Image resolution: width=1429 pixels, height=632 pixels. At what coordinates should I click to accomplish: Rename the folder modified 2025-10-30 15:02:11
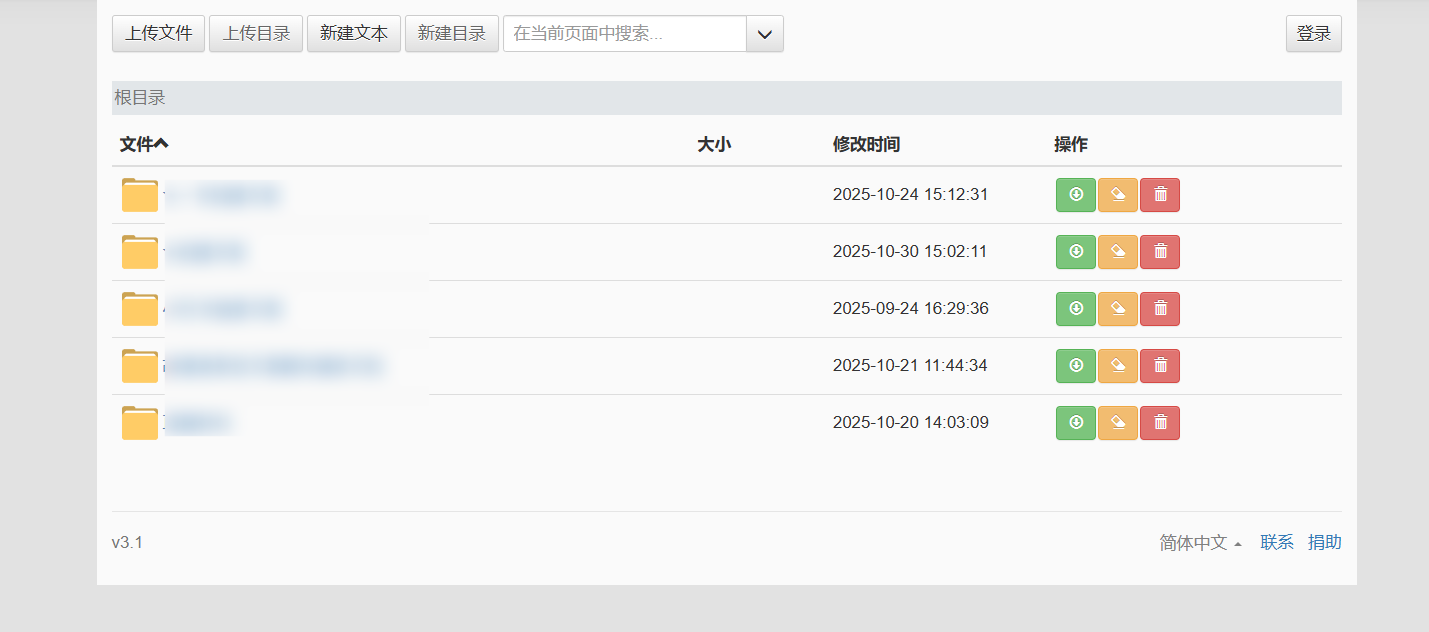1118,252
